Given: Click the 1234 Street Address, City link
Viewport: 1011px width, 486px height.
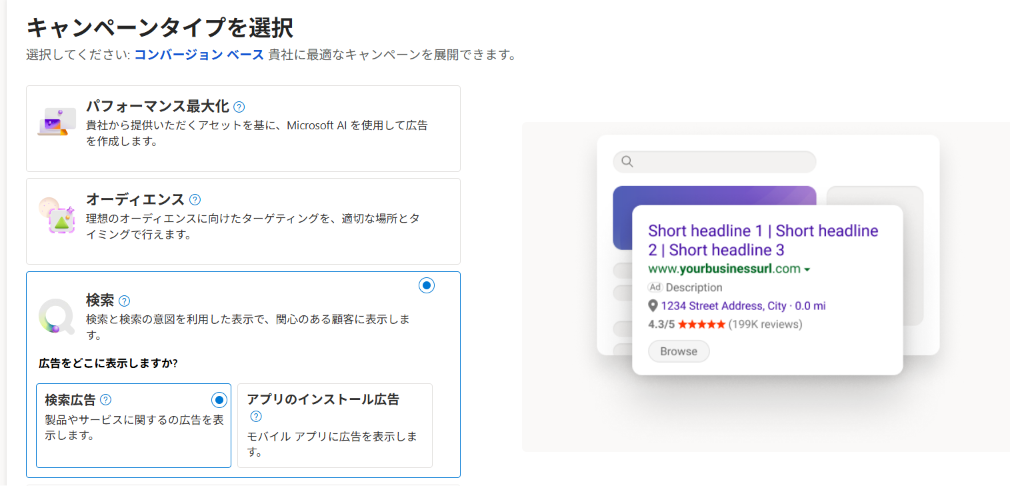Looking at the screenshot, I should click(x=743, y=306).
